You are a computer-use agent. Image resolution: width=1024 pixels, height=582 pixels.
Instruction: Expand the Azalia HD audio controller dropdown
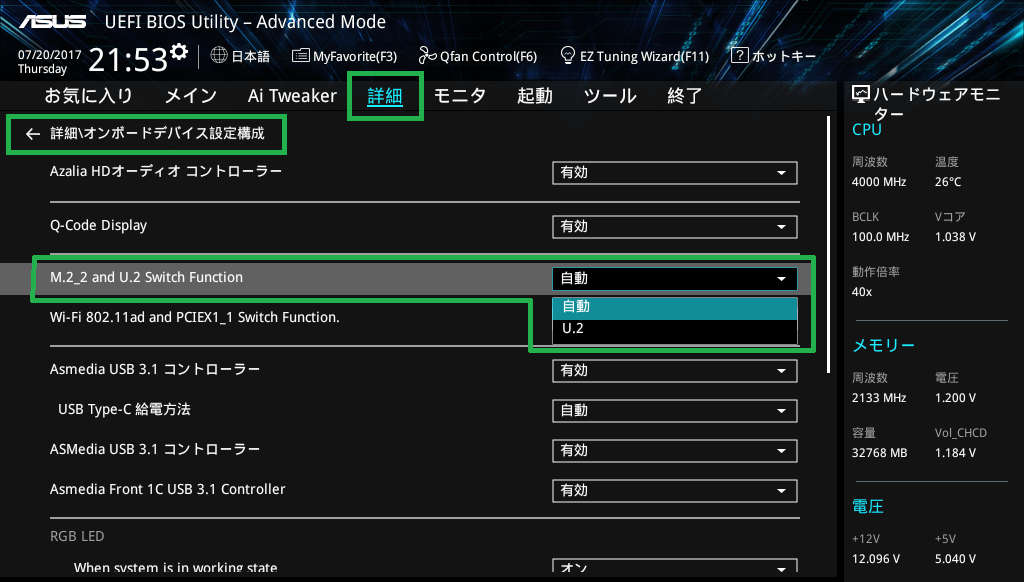coord(675,172)
